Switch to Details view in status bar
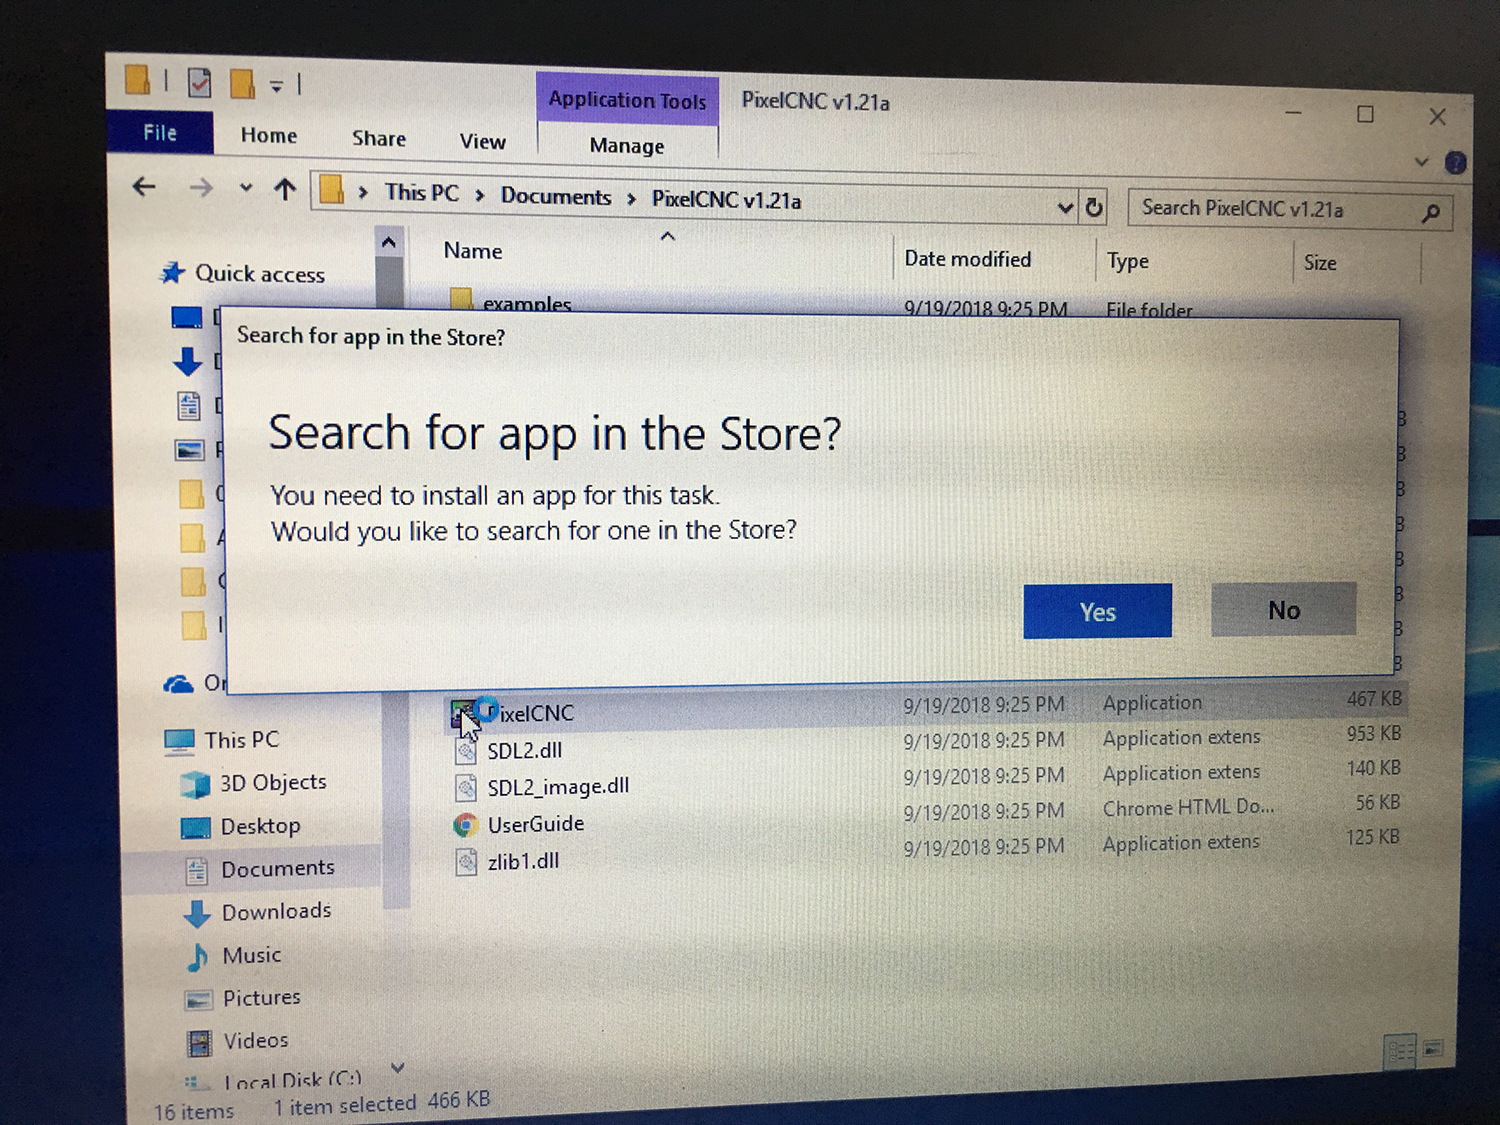 click(x=1400, y=1051)
